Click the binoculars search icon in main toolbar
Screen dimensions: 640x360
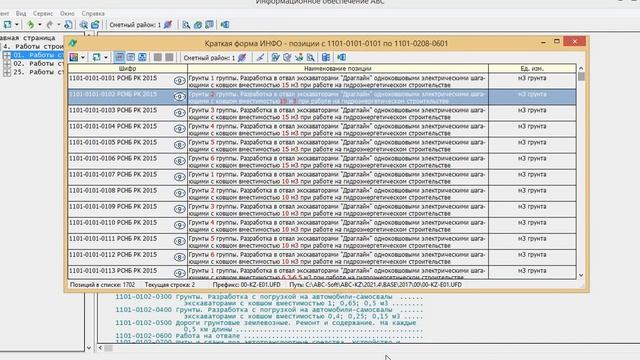coord(84,24)
